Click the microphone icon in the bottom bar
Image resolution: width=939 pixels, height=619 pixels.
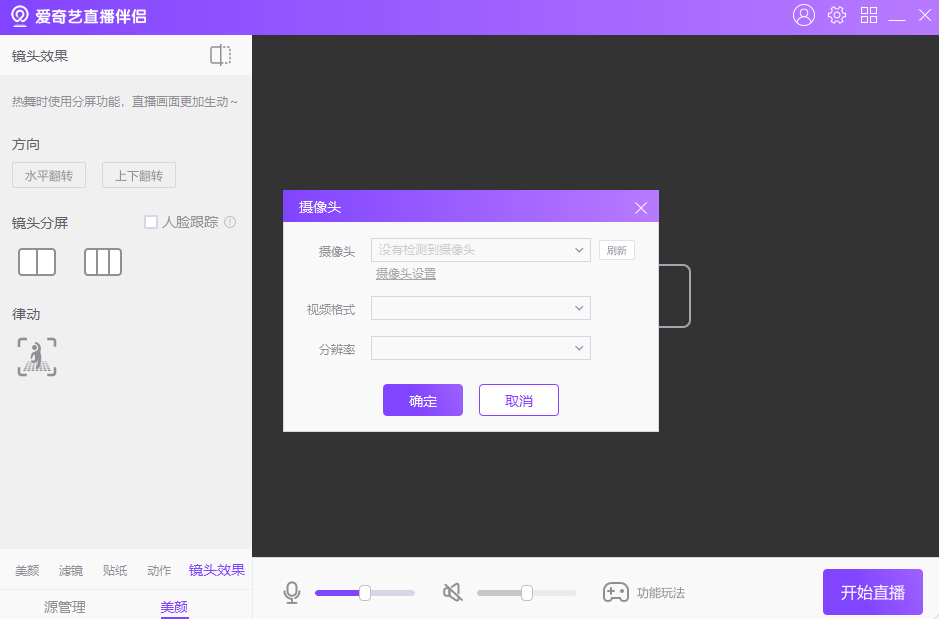coord(291,592)
